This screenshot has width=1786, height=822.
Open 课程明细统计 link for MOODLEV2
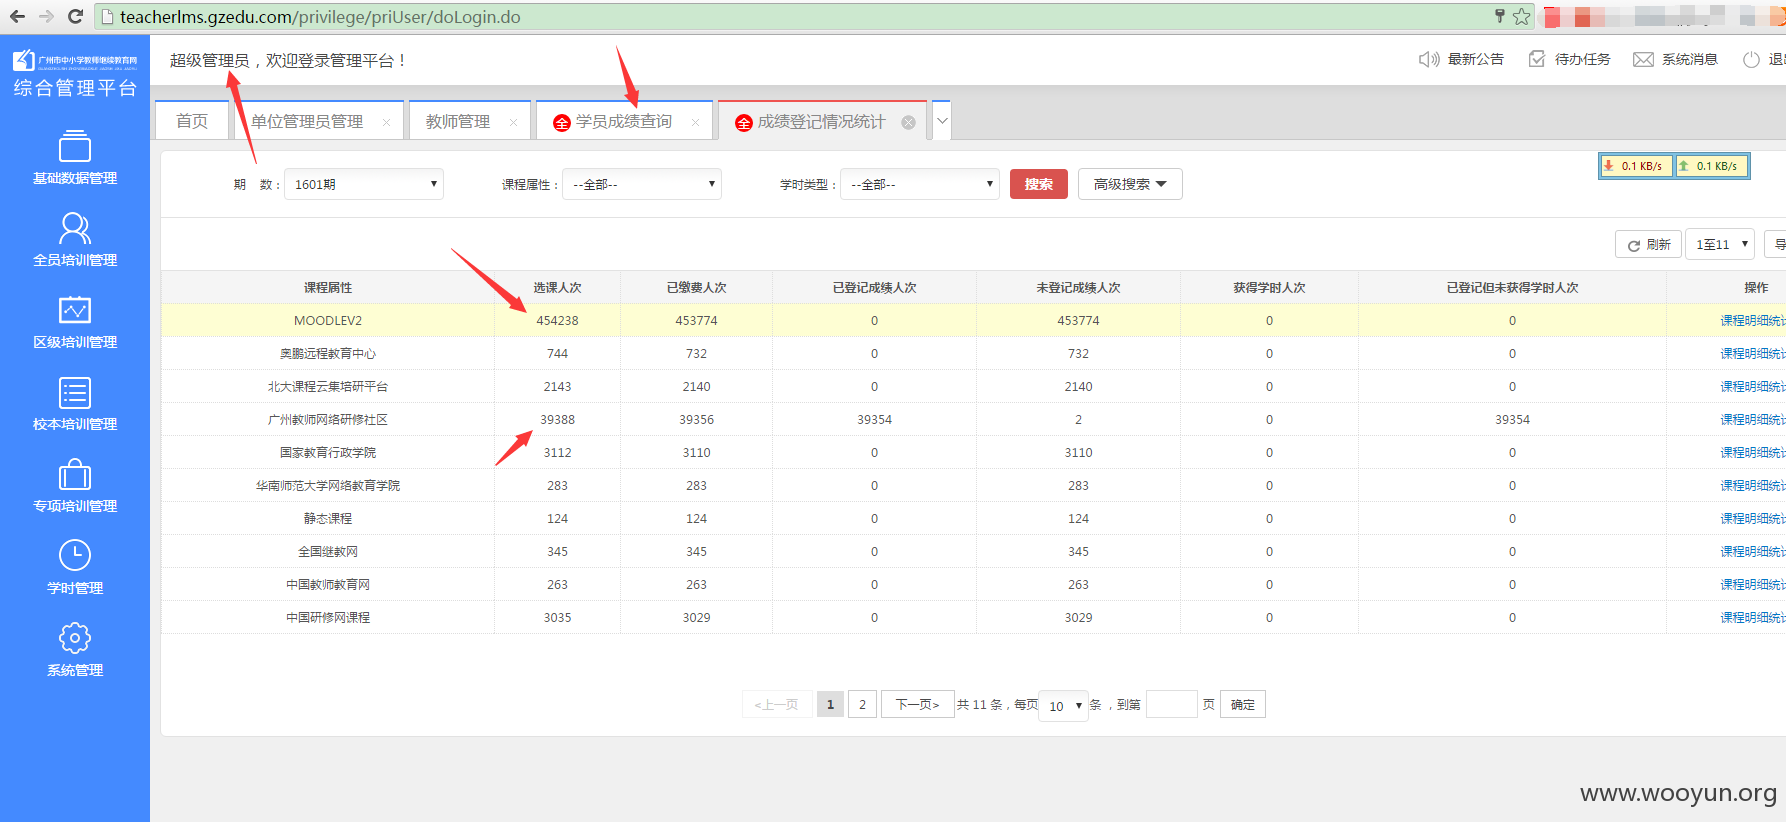[x=1752, y=320]
